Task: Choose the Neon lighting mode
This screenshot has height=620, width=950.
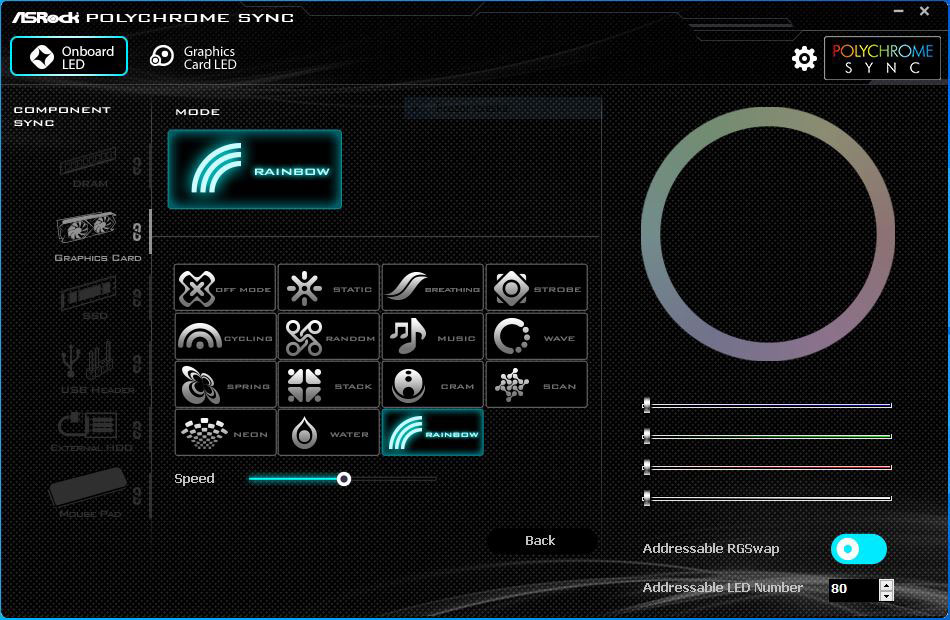Action: [x=225, y=433]
